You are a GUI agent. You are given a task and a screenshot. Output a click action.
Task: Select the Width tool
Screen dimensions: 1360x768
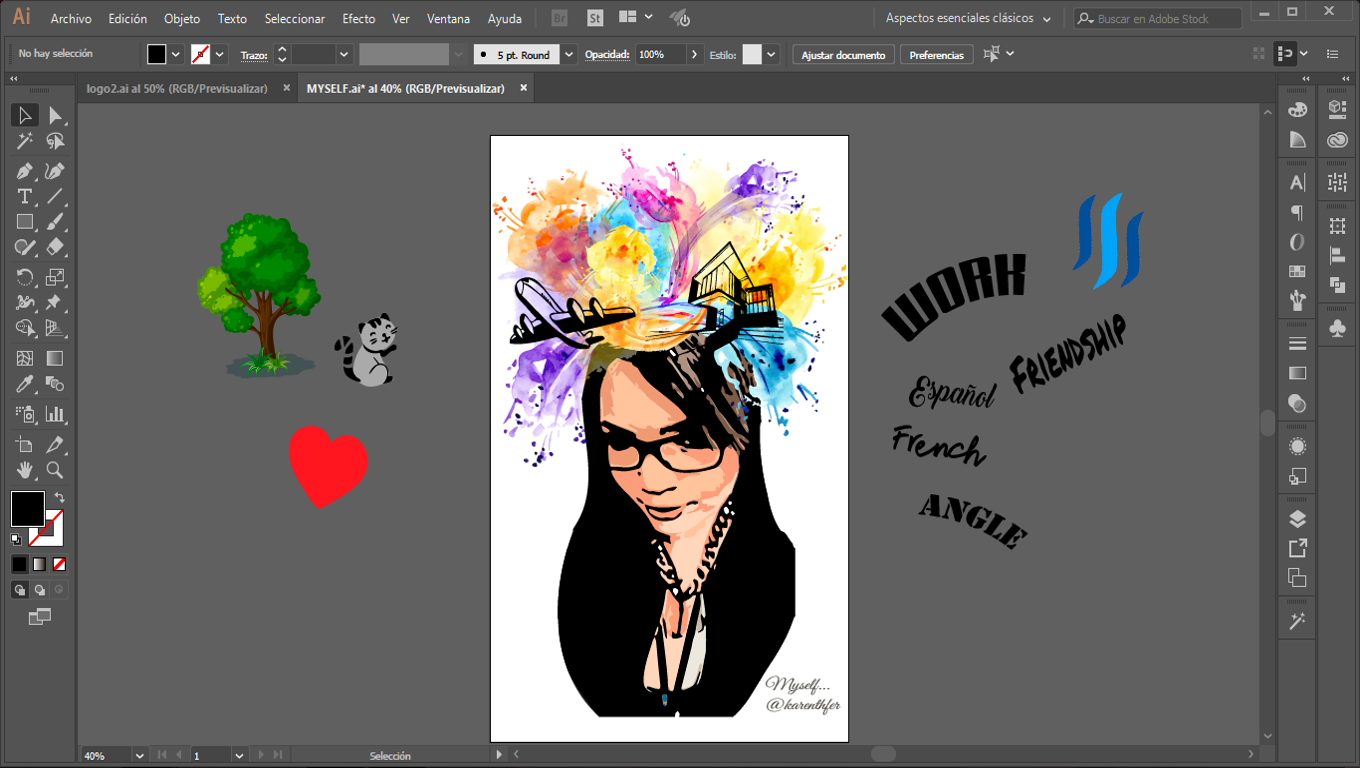point(25,302)
